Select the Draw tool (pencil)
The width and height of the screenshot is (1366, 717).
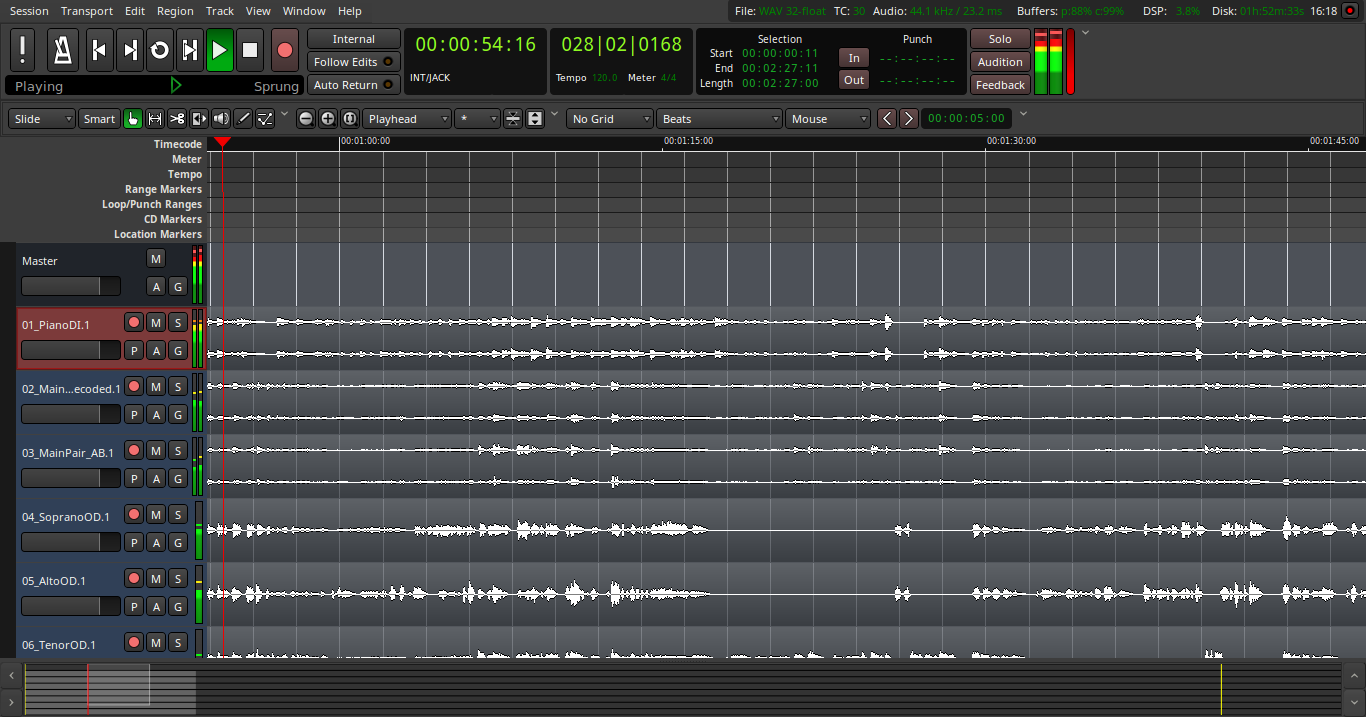click(243, 118)
